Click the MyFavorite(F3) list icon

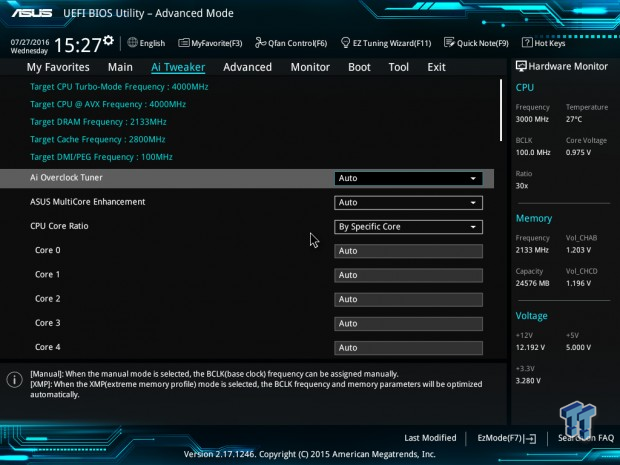(183, 43)
